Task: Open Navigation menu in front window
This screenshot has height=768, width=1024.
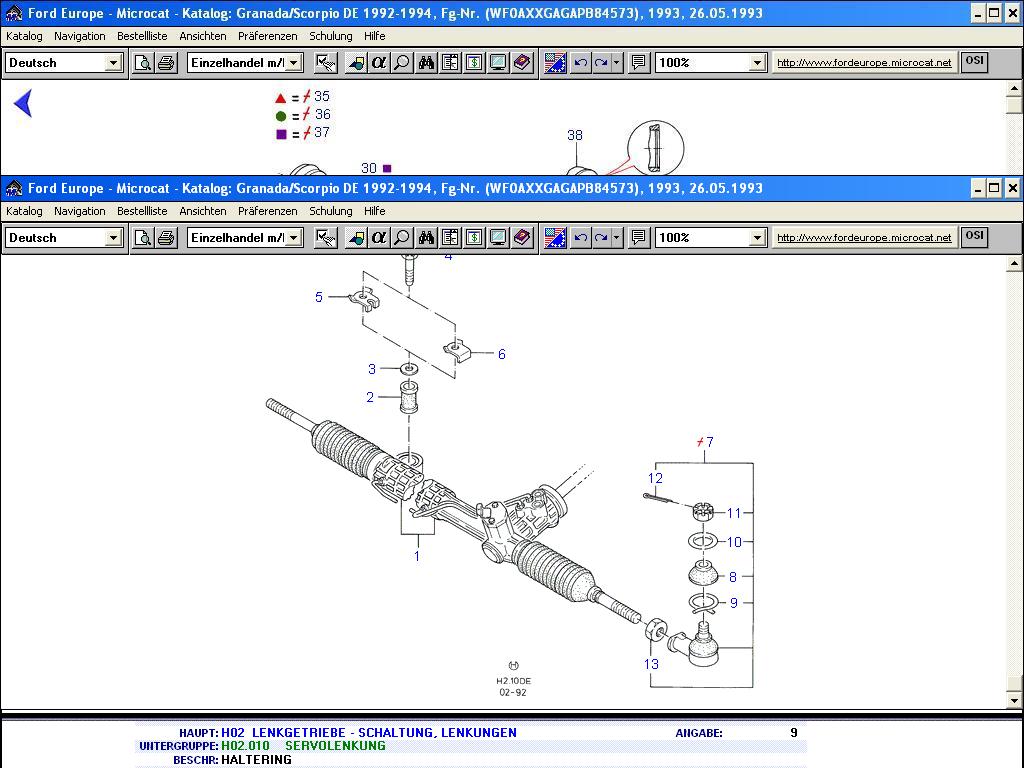Action: [x=80, y=211]
